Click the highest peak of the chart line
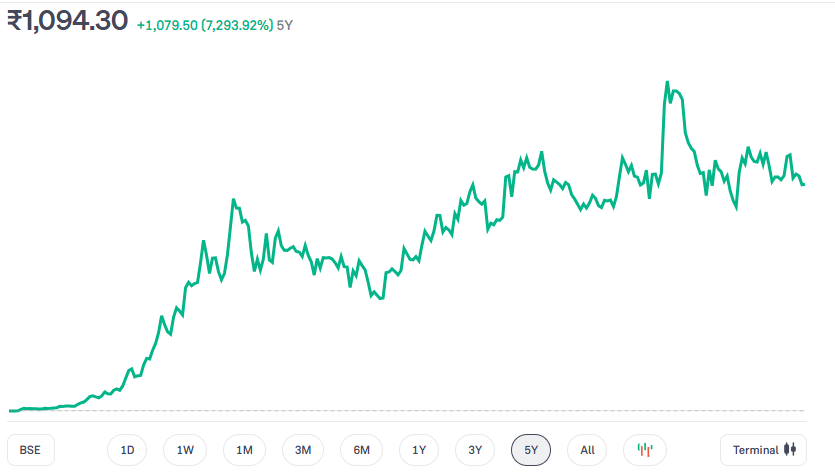The width and height of the screenshot is (835, 476). [667, 82]
